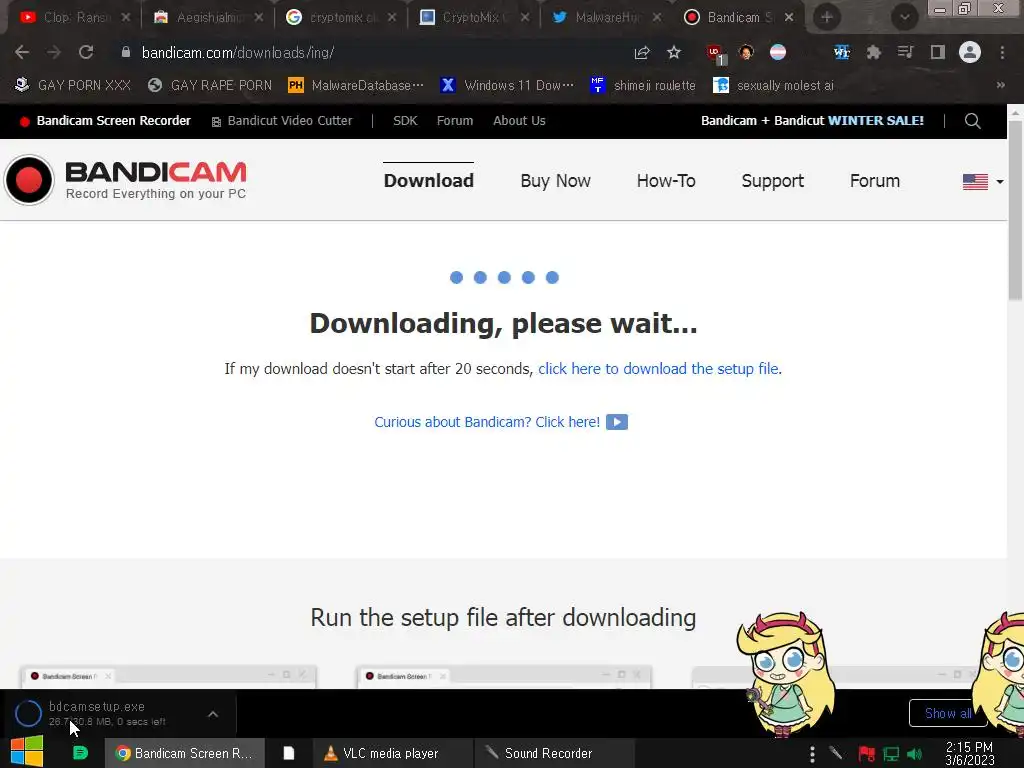Switch to the cryptomix Google search tab
The height and width of the screenshot is (768, 1024).
(340, 18)
